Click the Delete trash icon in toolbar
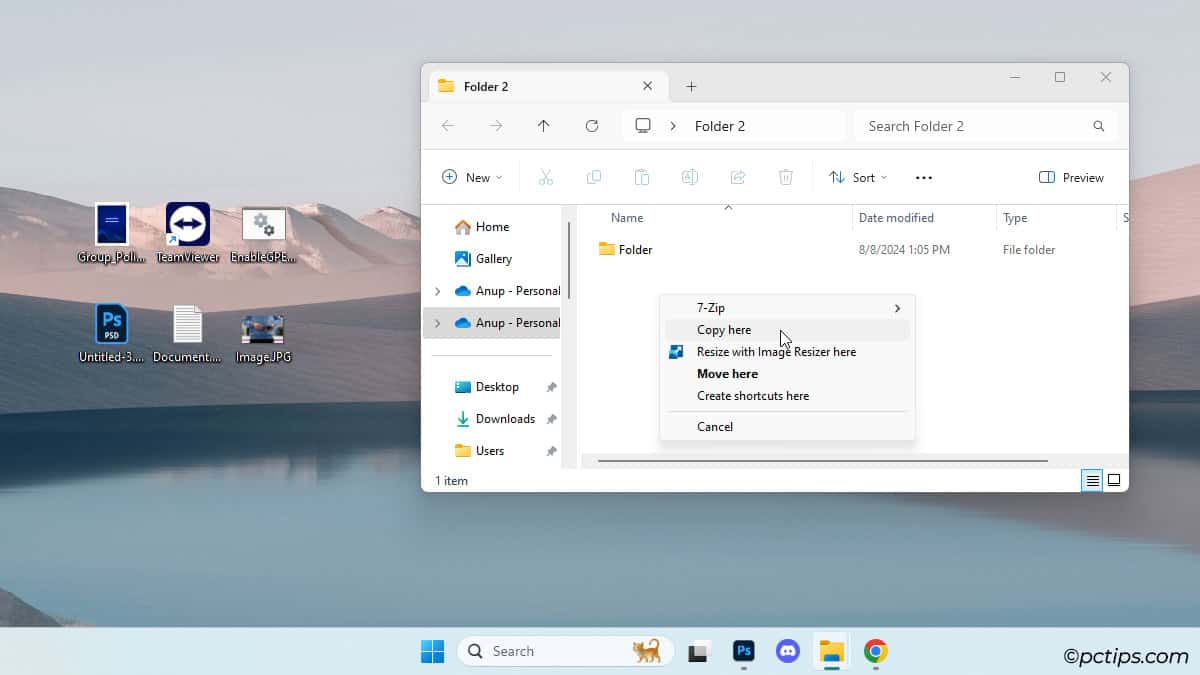 coord(785,177)
